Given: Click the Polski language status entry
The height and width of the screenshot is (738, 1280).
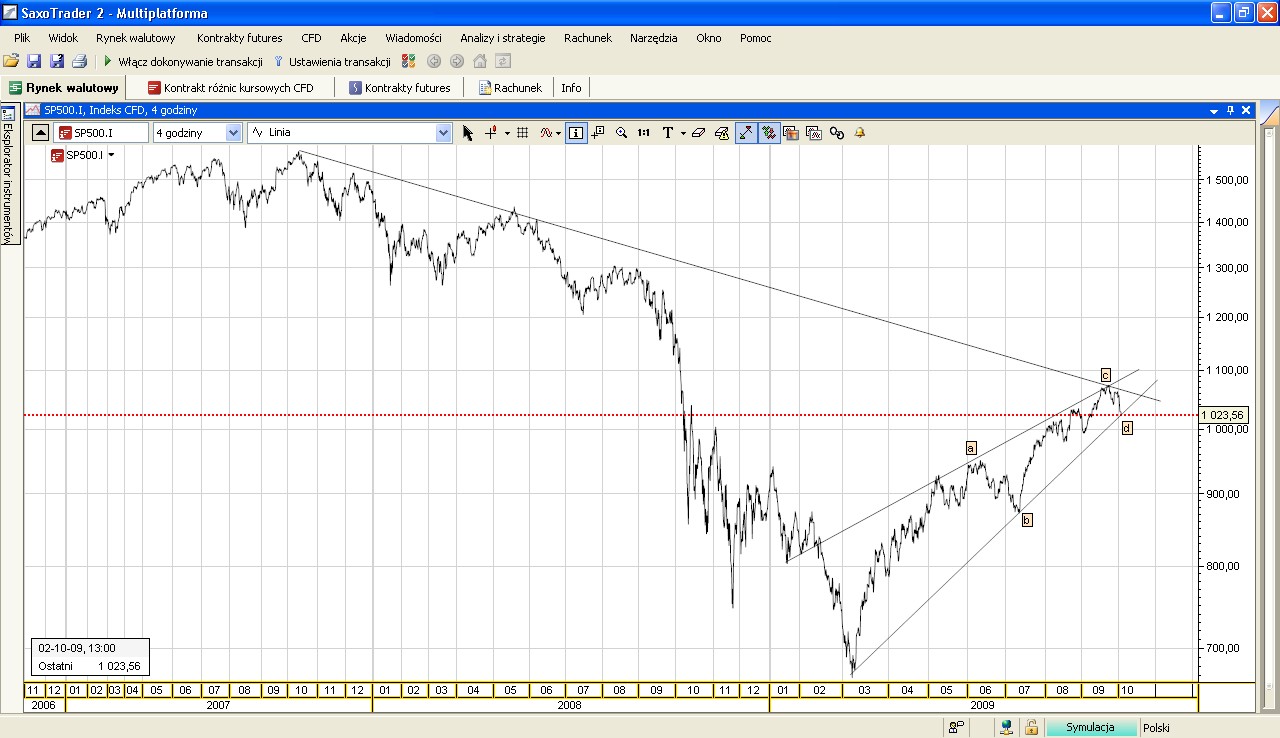Looking at the screenshot, I should pyautogui.click(x=1156, y=728).
